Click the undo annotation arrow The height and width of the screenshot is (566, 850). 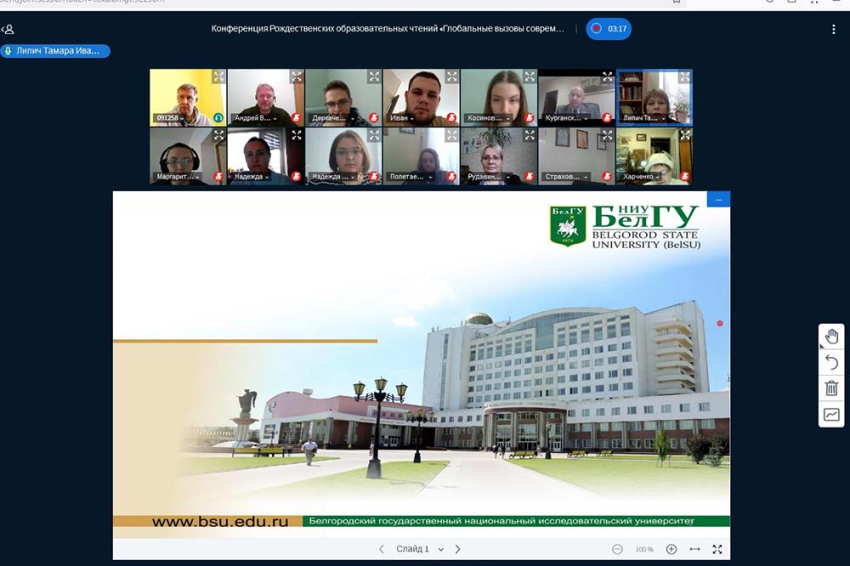831,362
